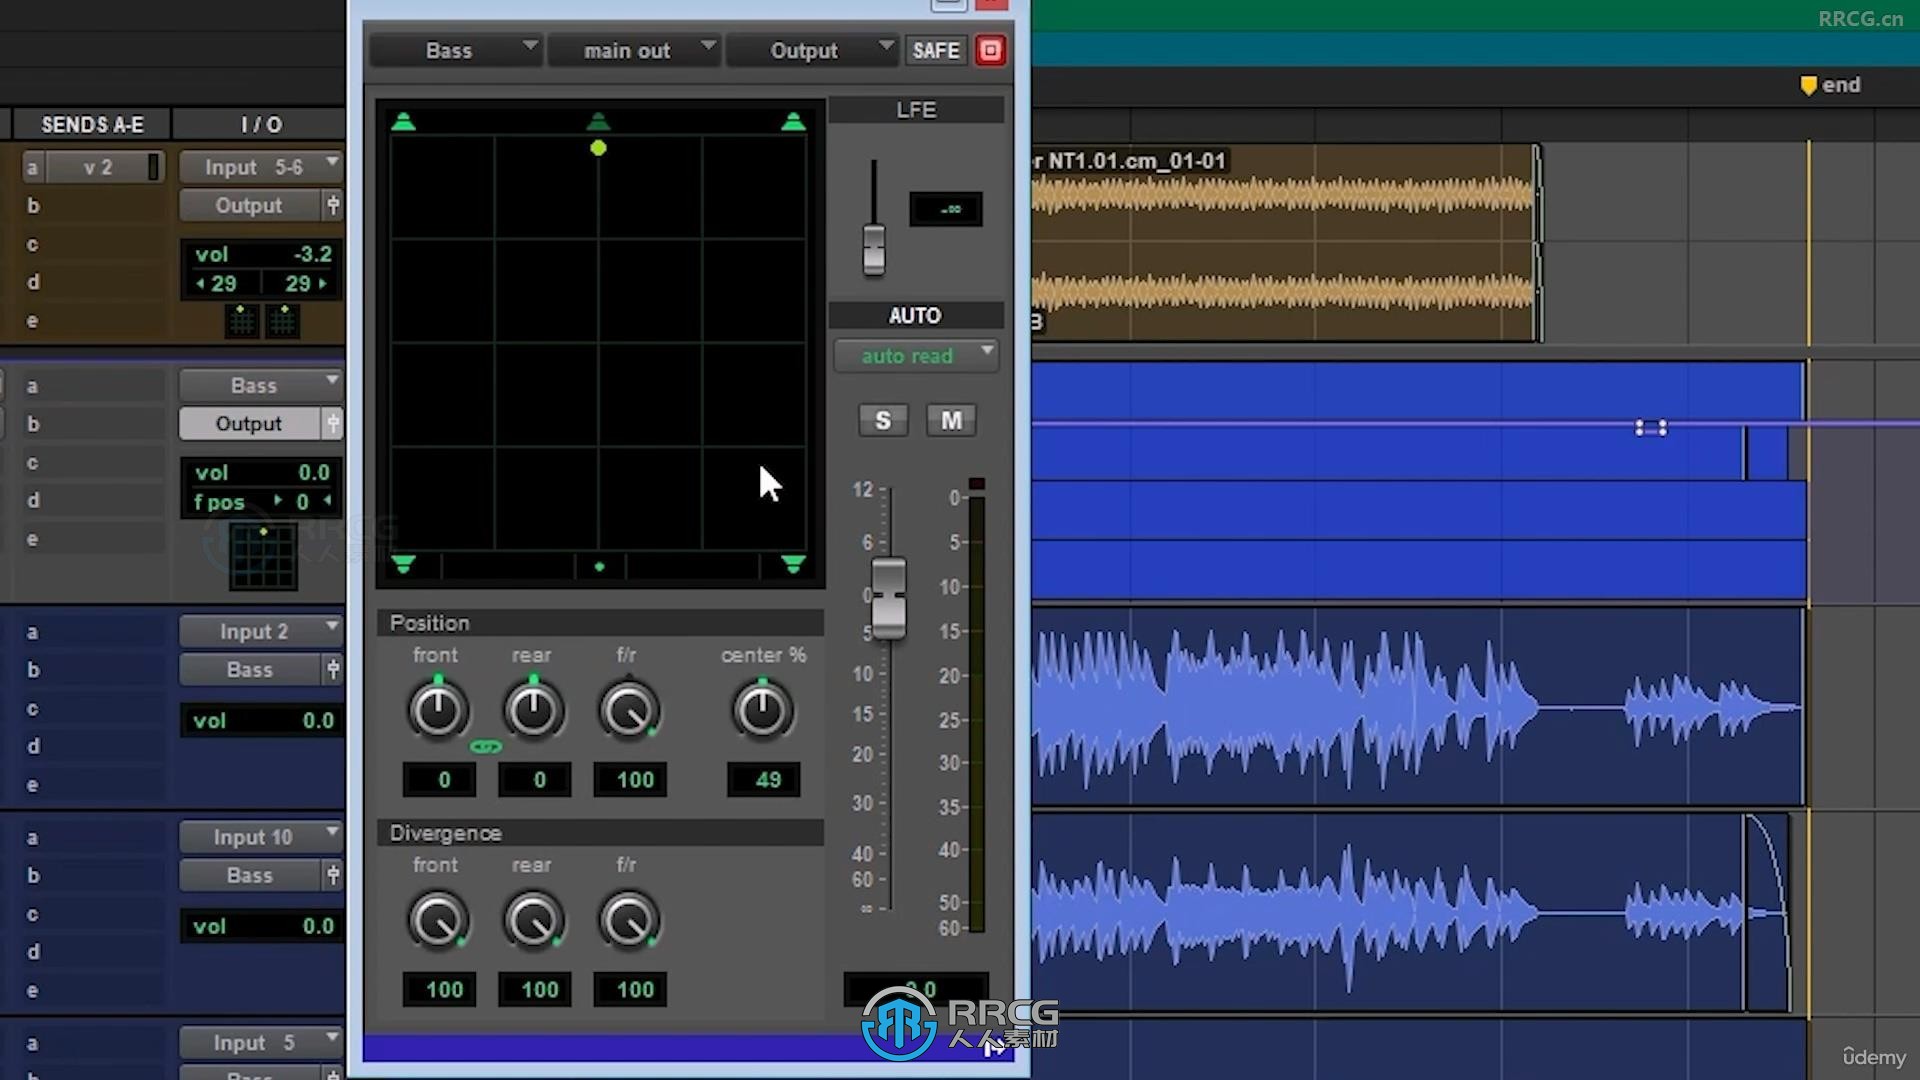The height and width of the screenshot is (1080, 1920).
Task: Click the red target button beside SAFE
Action: click(990, 51)
